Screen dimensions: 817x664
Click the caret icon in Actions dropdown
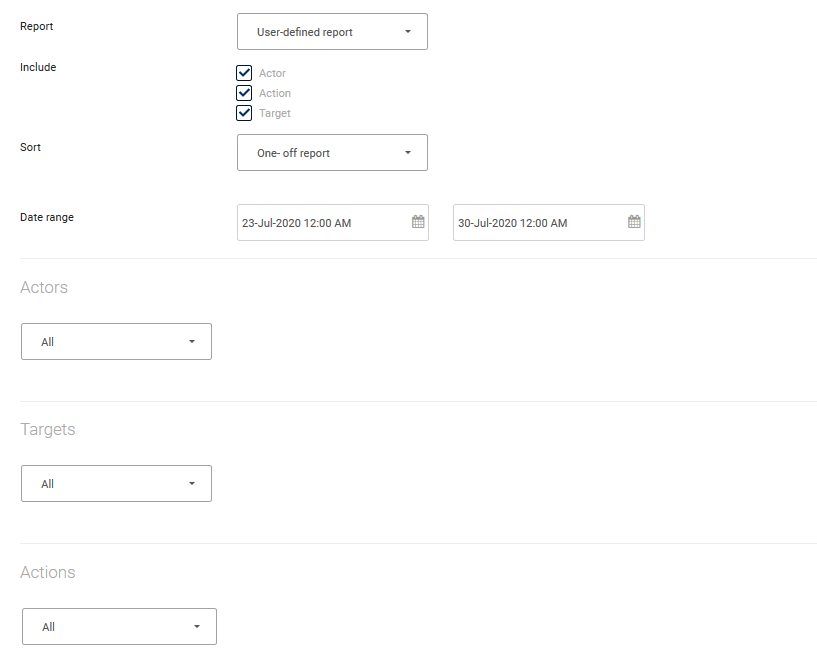coord(197,627)
